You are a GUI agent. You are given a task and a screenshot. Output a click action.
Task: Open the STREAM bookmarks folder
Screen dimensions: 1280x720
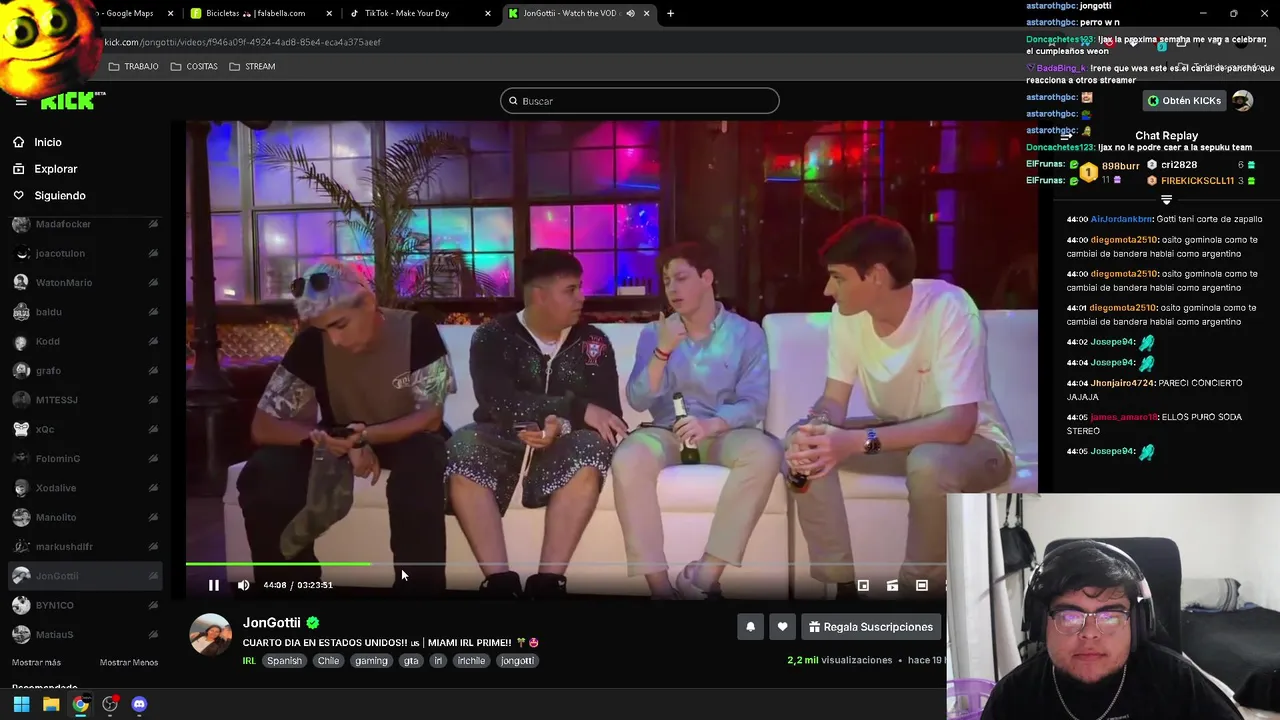point(252,66)
